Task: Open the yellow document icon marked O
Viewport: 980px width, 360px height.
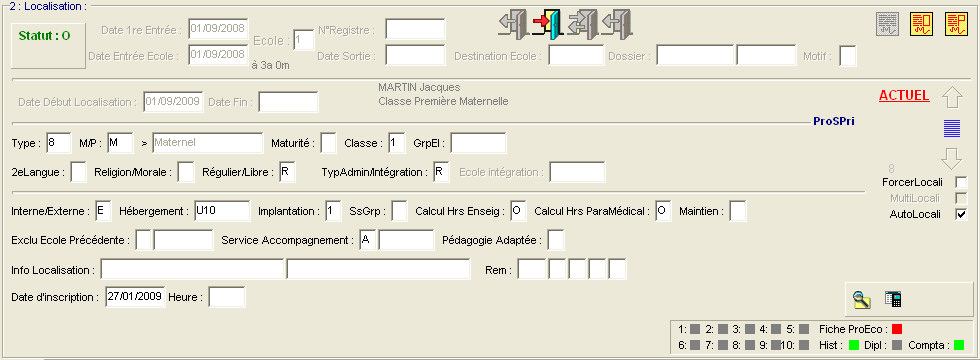Action: (921, 24)
